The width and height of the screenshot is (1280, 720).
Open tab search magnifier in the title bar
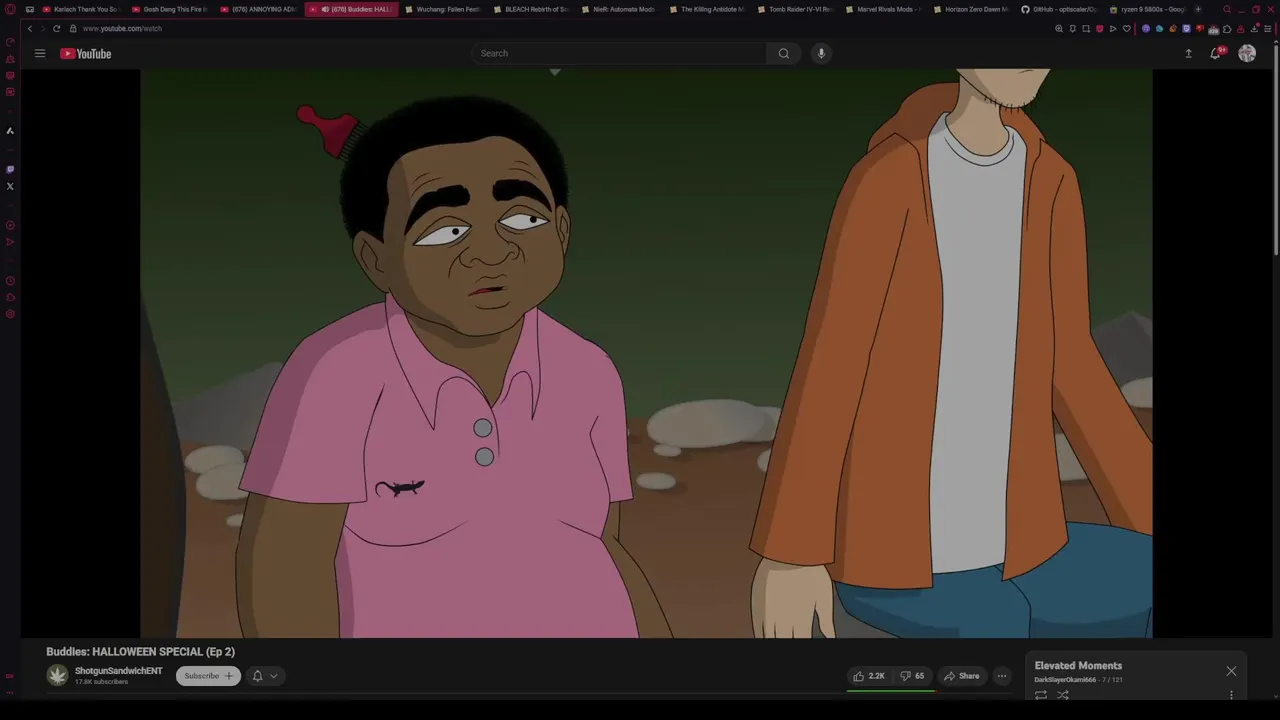tap(1227, 9)
